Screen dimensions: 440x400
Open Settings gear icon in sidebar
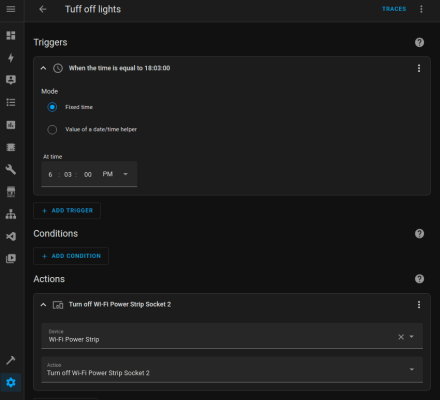(11, 382)
